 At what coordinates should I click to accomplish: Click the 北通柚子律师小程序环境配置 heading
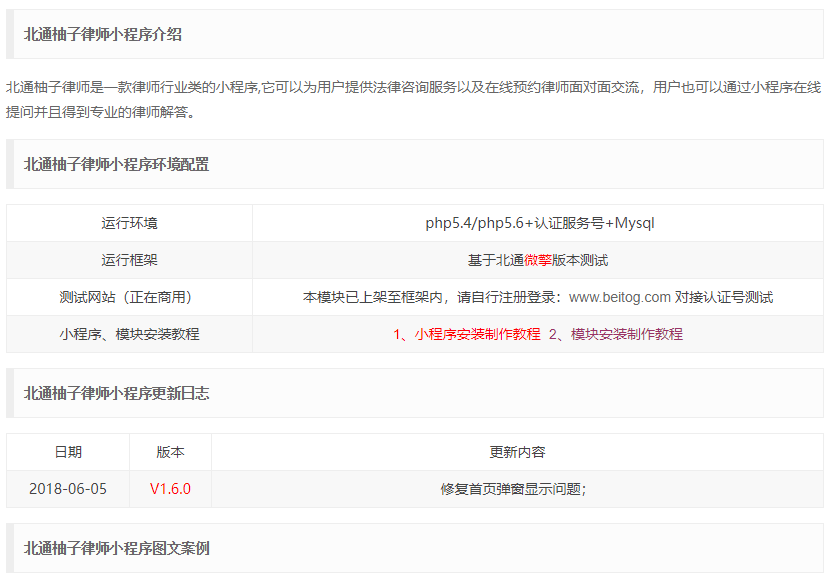116,164
